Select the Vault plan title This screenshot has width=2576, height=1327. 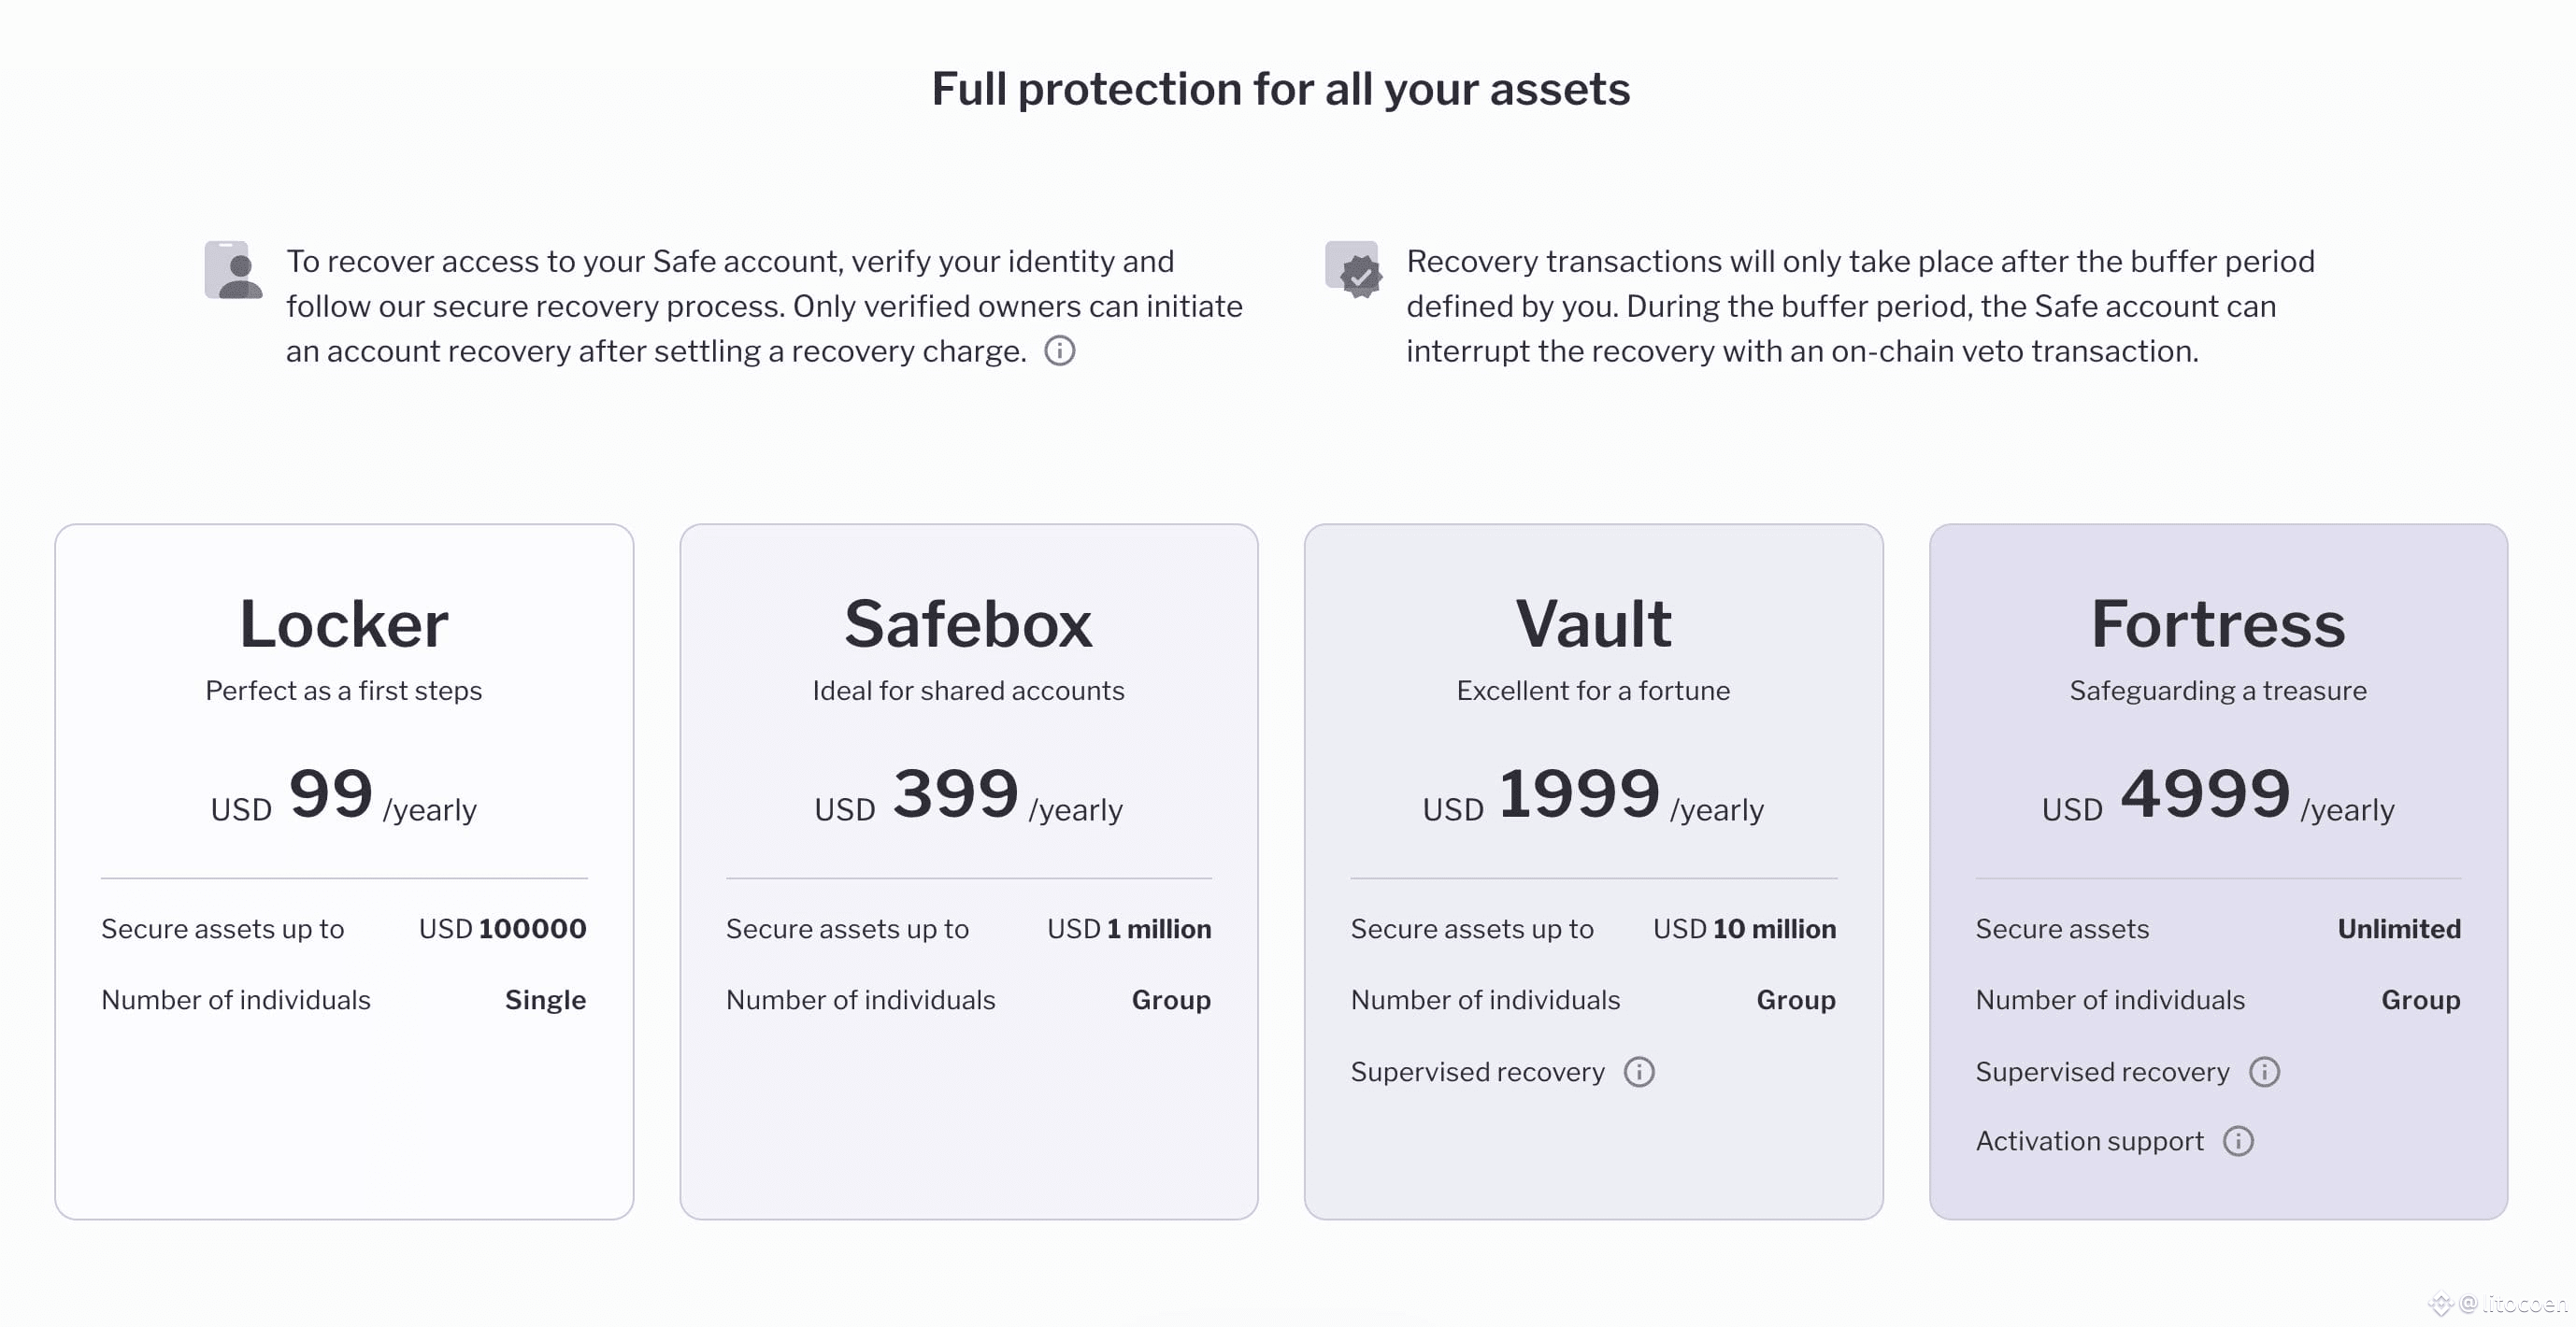click(1593, 624)
